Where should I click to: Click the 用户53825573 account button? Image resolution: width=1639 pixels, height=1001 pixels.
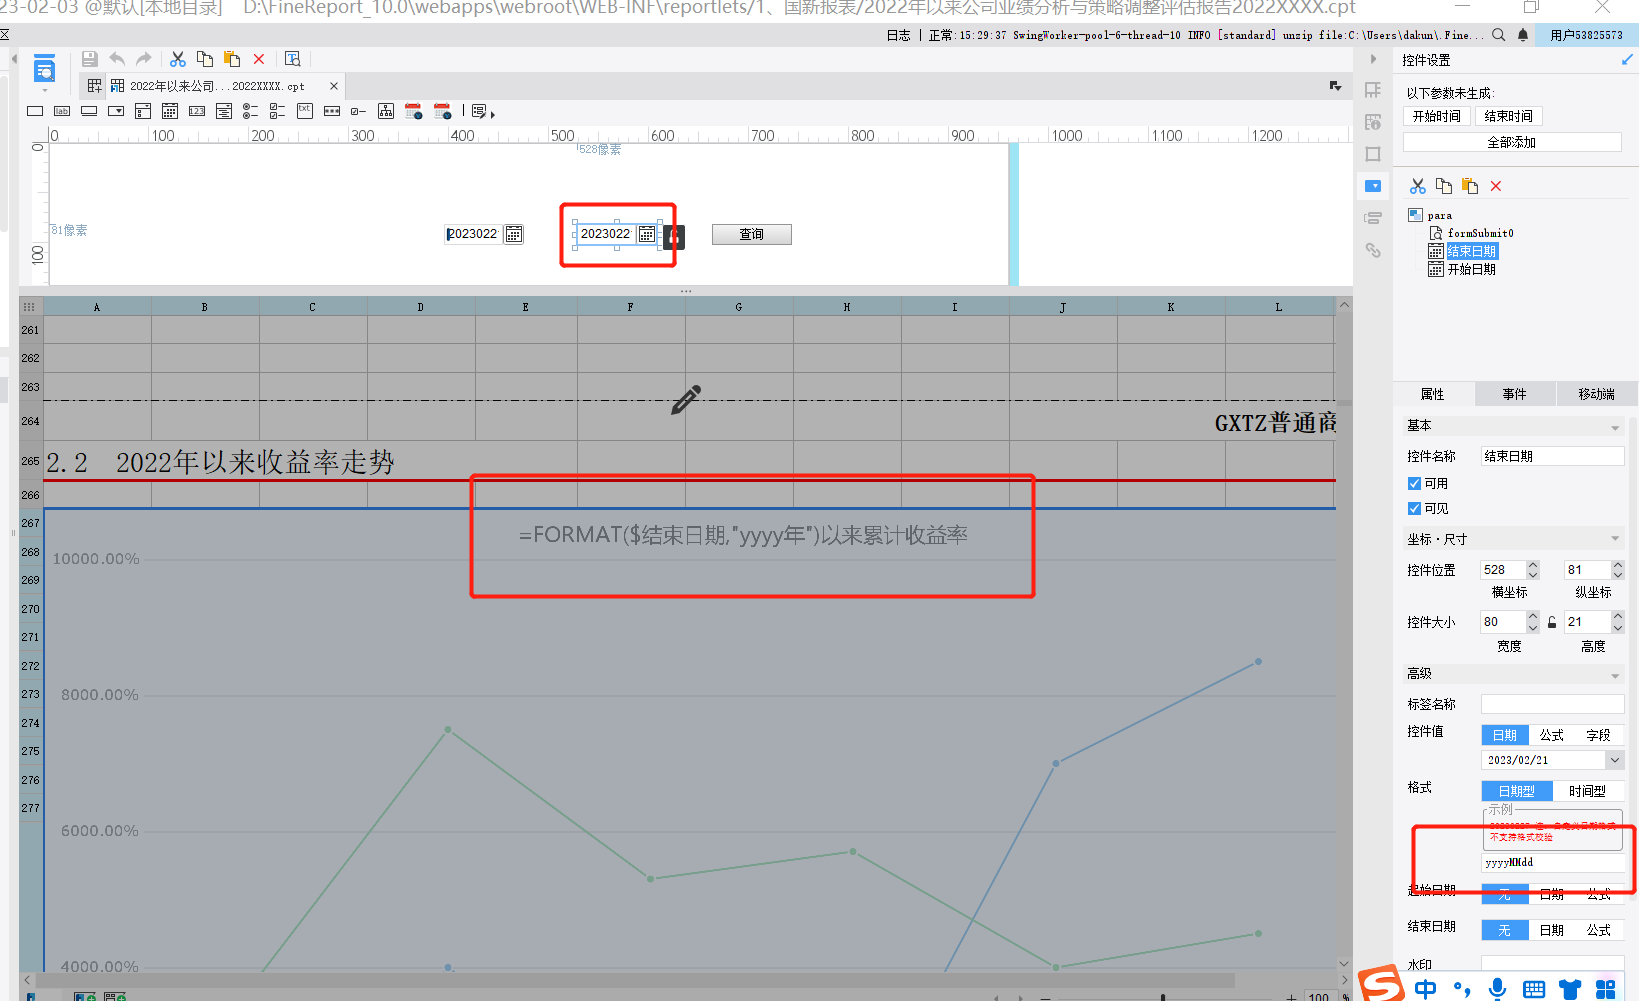tap(1587, 35)
